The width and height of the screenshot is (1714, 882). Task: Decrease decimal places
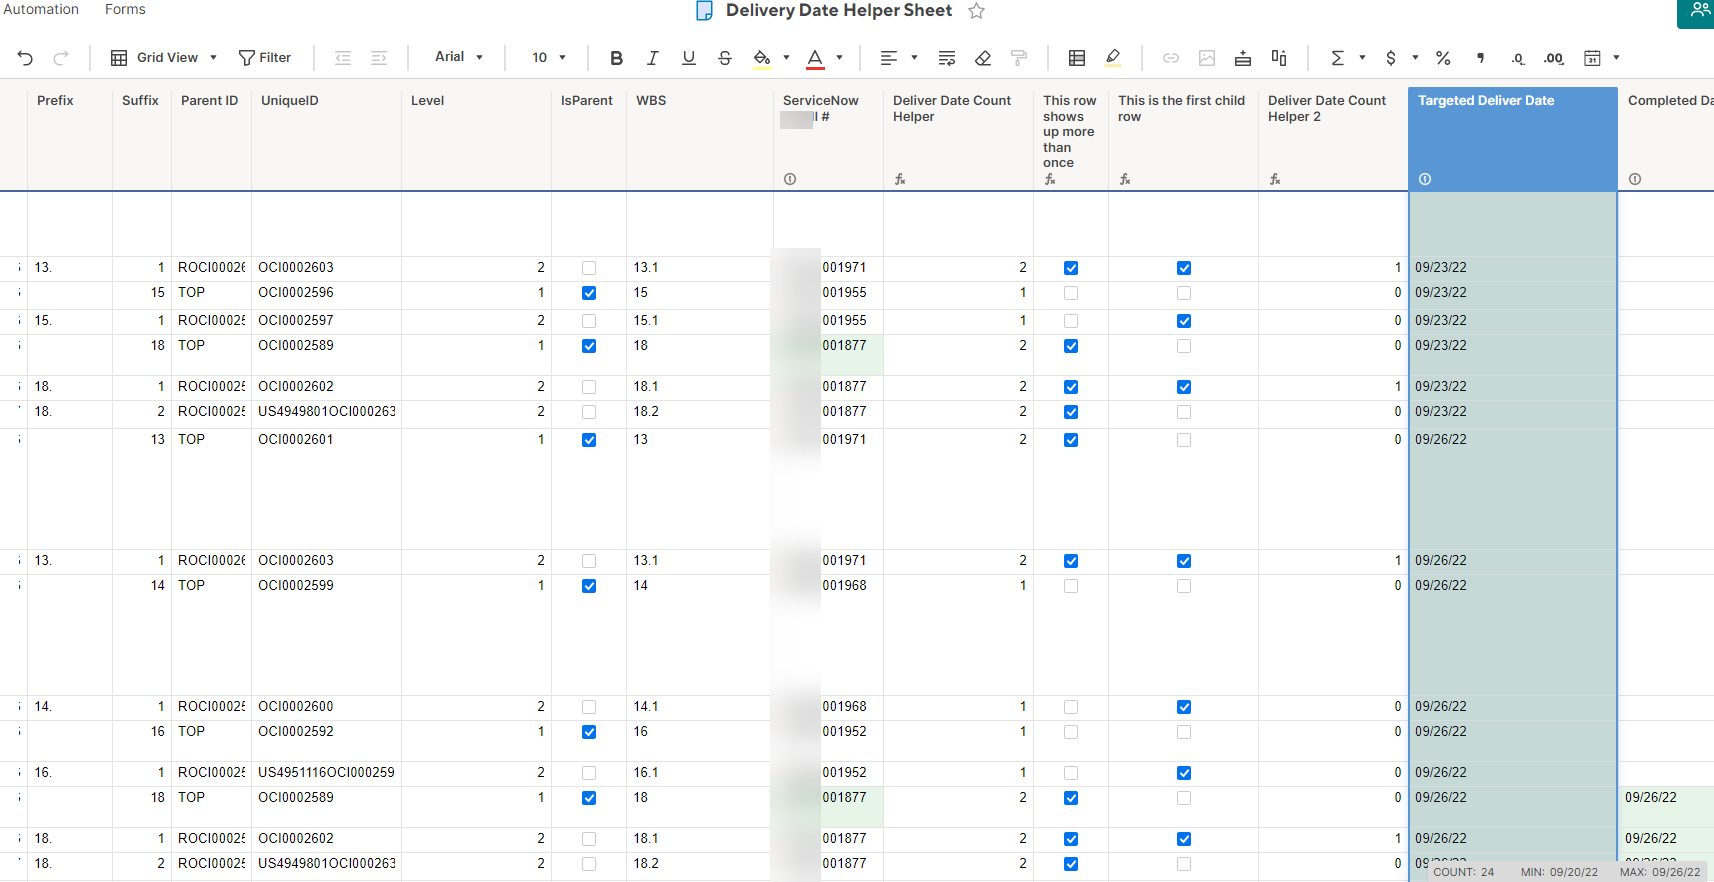click(1518, 58)
